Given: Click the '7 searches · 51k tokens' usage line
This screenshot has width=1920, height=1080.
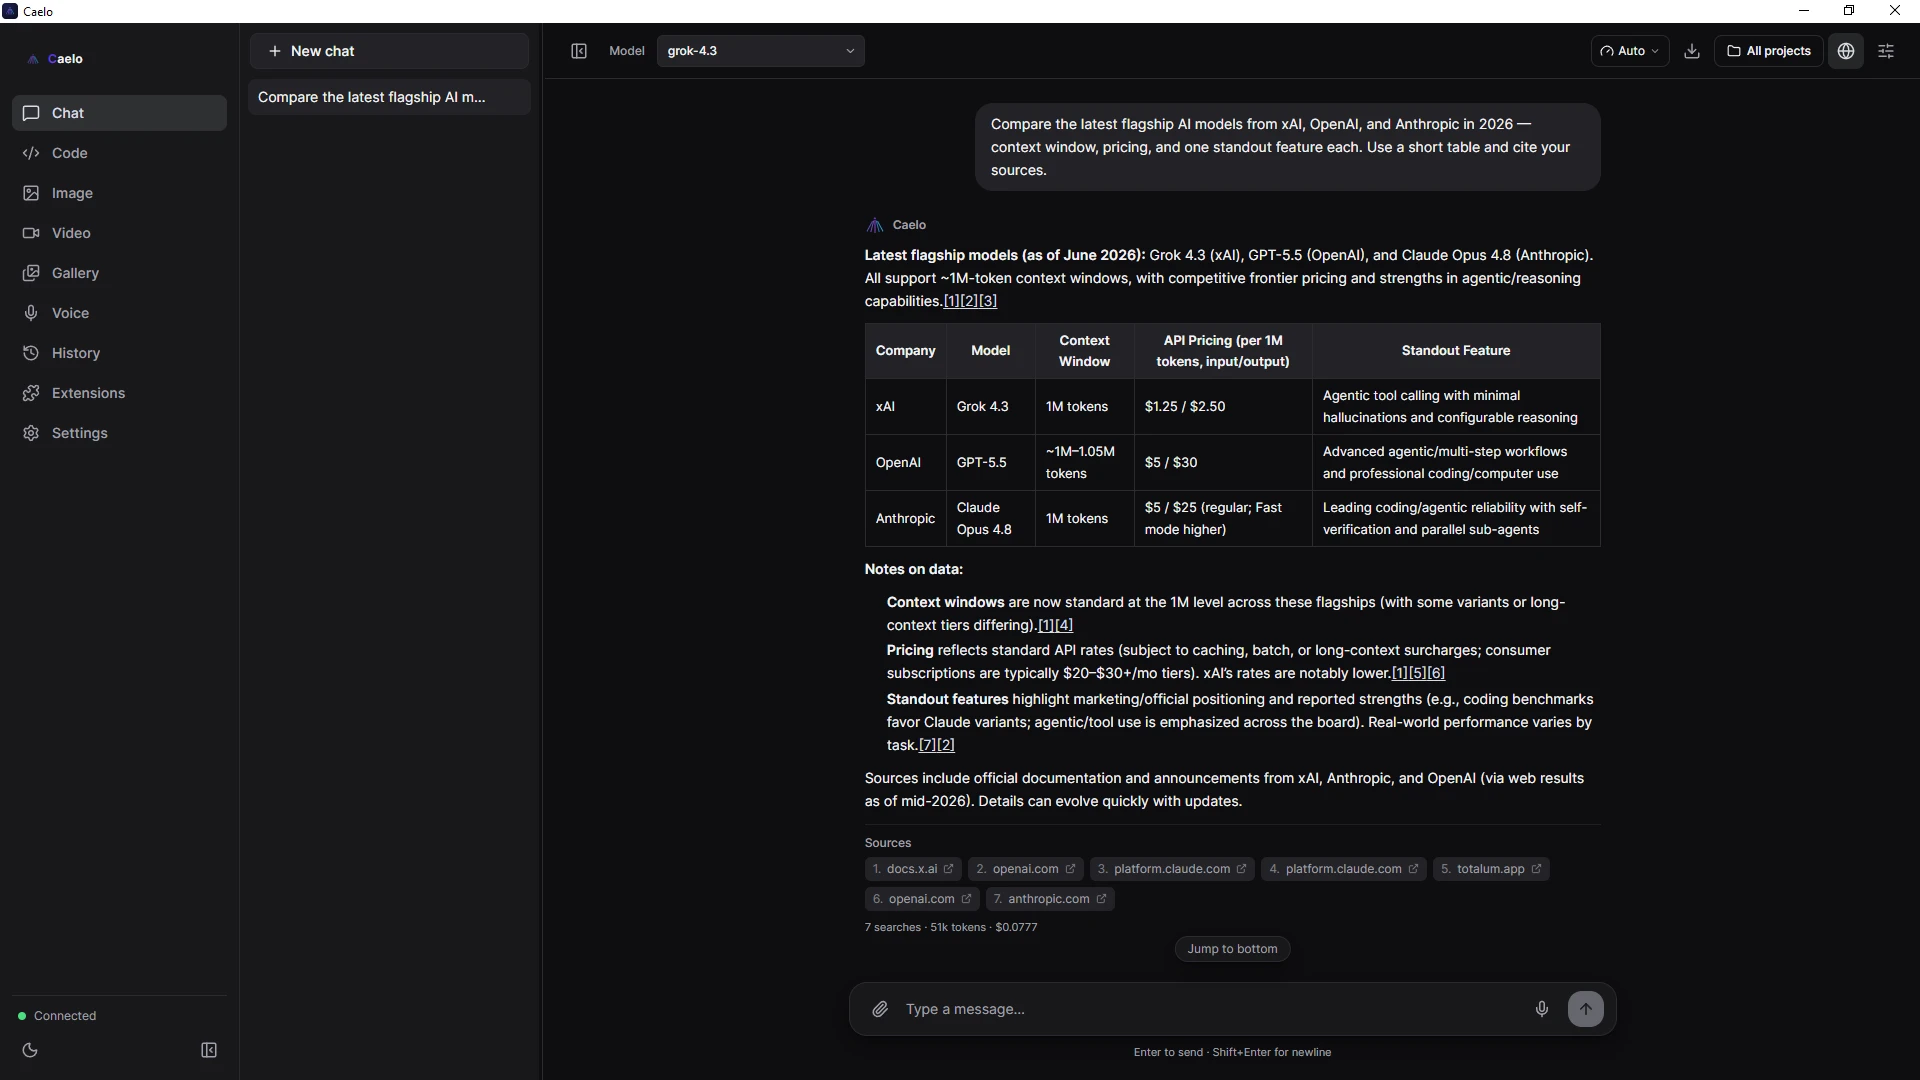Looking at the screenshot, I should (x=951, y=927).
